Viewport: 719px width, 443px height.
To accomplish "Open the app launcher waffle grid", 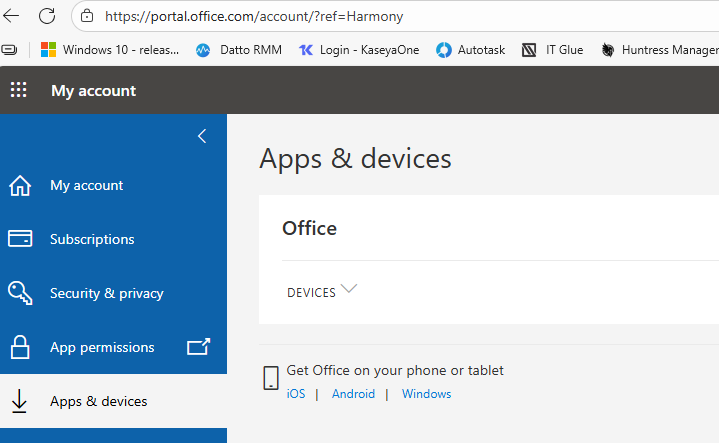I will point(18,90).
